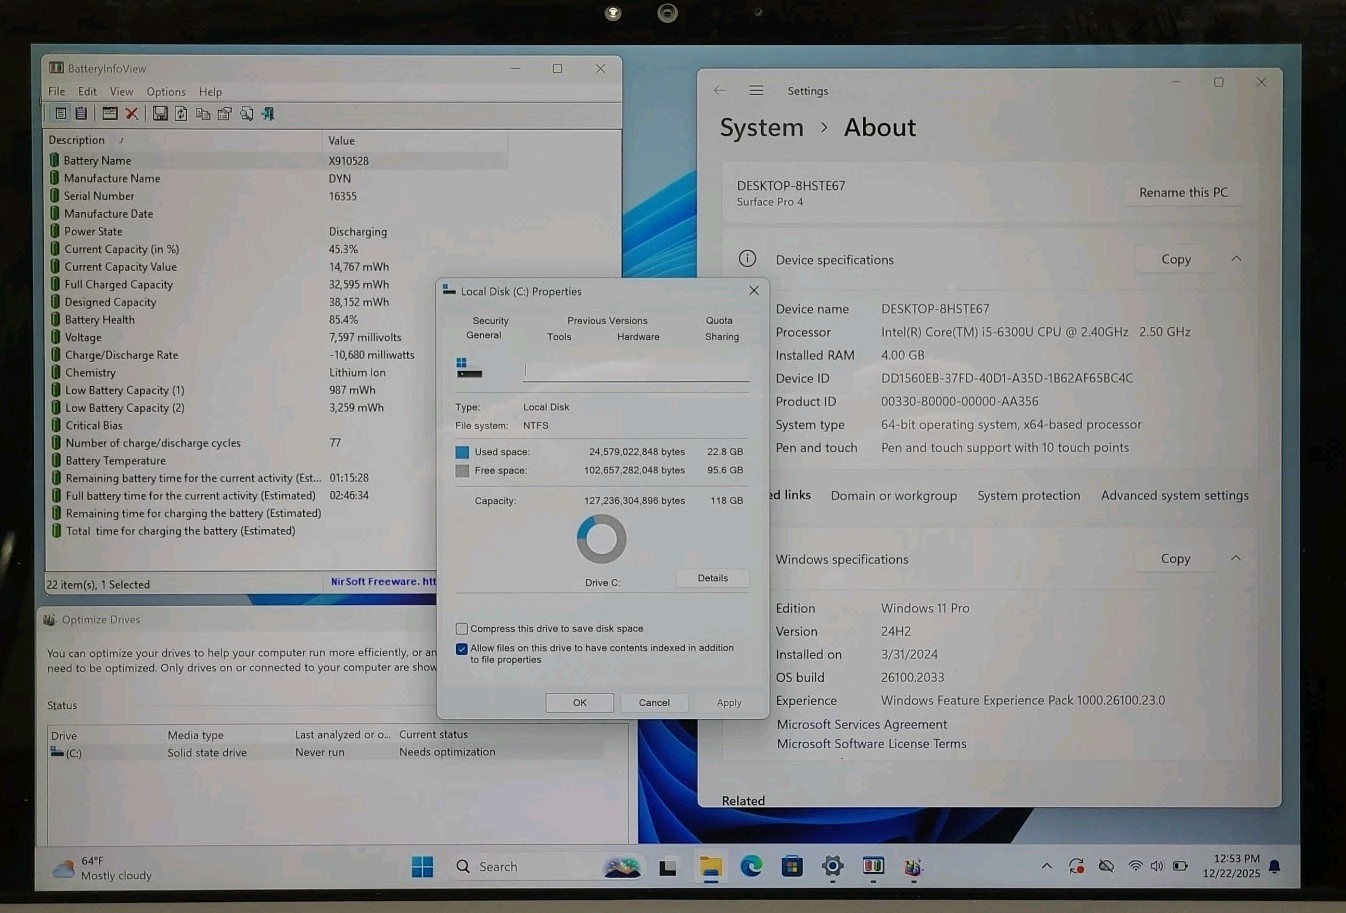The width and height of the screenshot is (1346, 913).
Task: Open Domain or workgroup link
Action: click(x=894, y=495)
